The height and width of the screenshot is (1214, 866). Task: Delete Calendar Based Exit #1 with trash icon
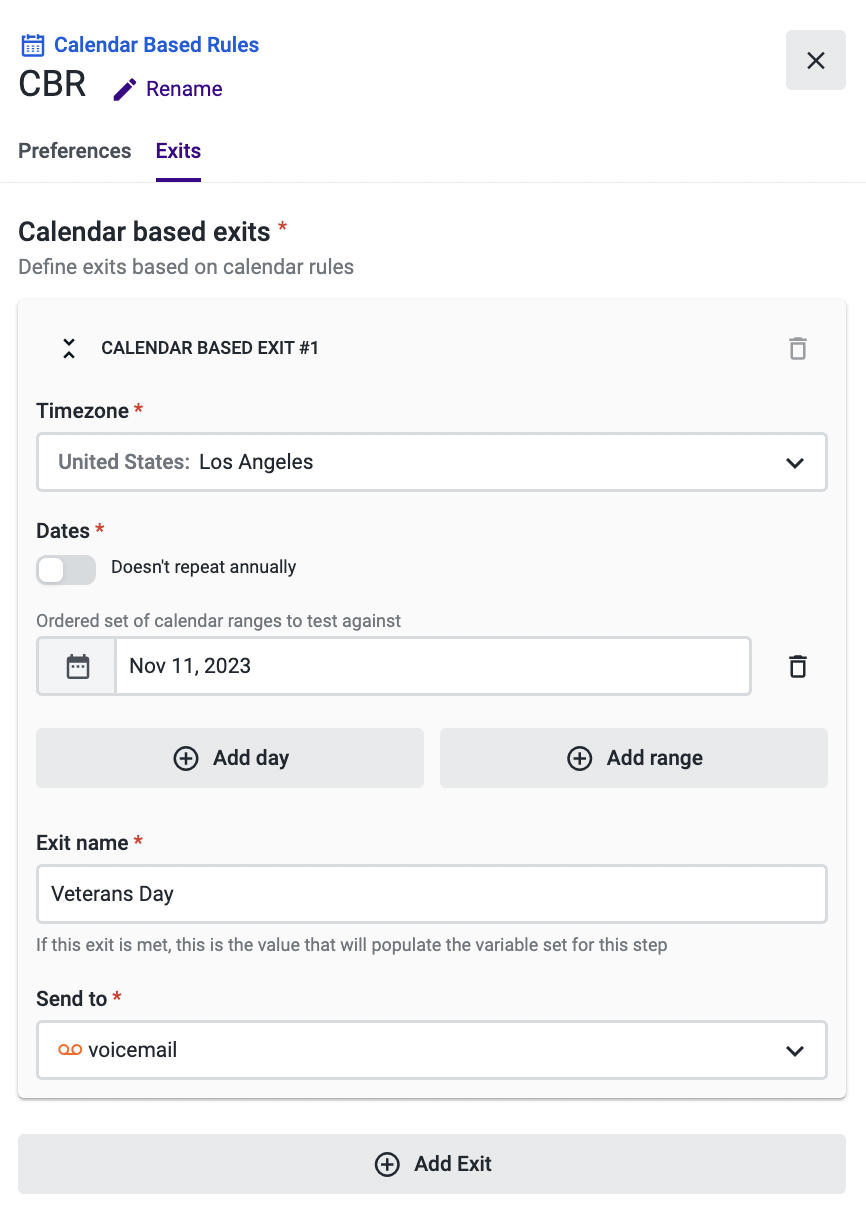[x=797, y=348]
